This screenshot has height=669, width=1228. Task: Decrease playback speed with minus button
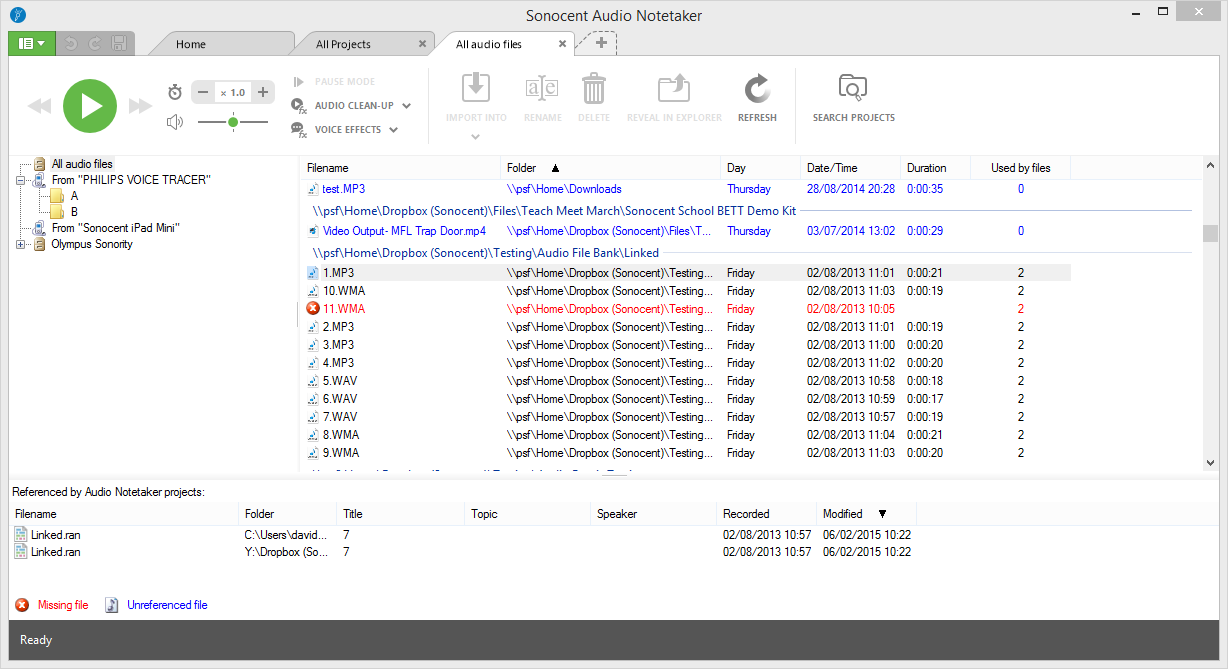(203, 92)
